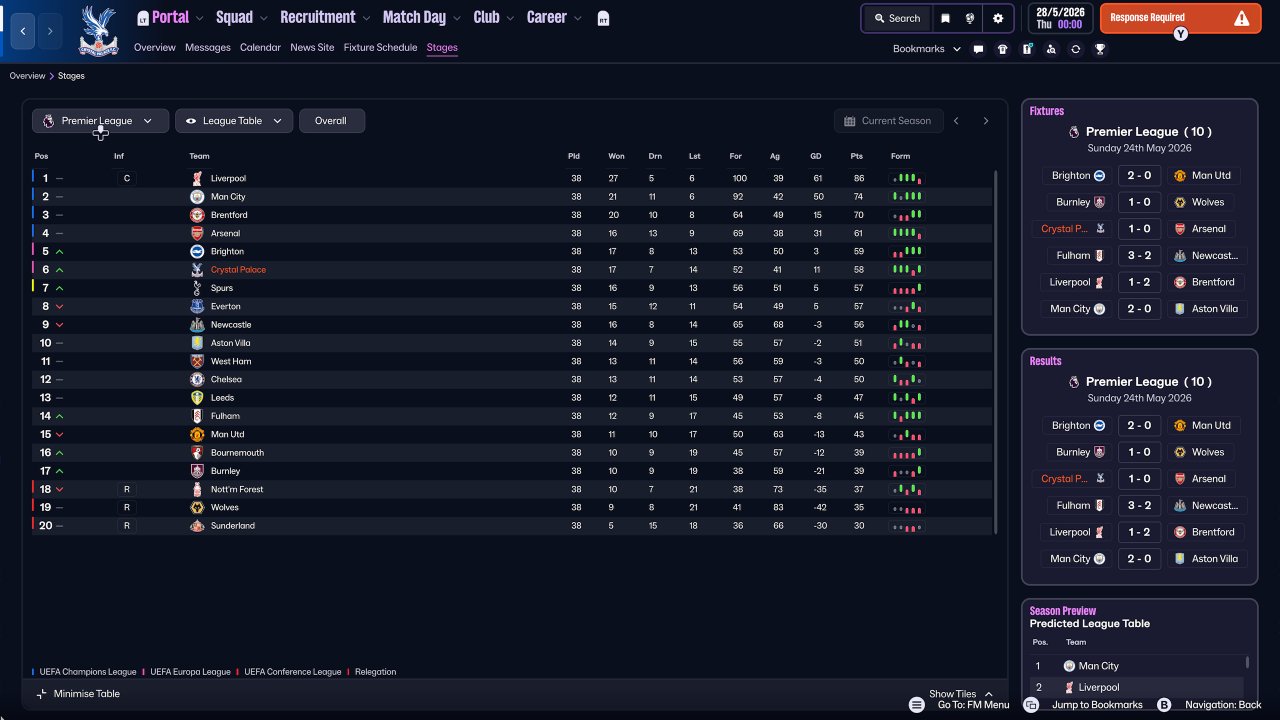The image size is (1280, 720).
Task: Switch to the Calendar tab
Action: [260, 48]
